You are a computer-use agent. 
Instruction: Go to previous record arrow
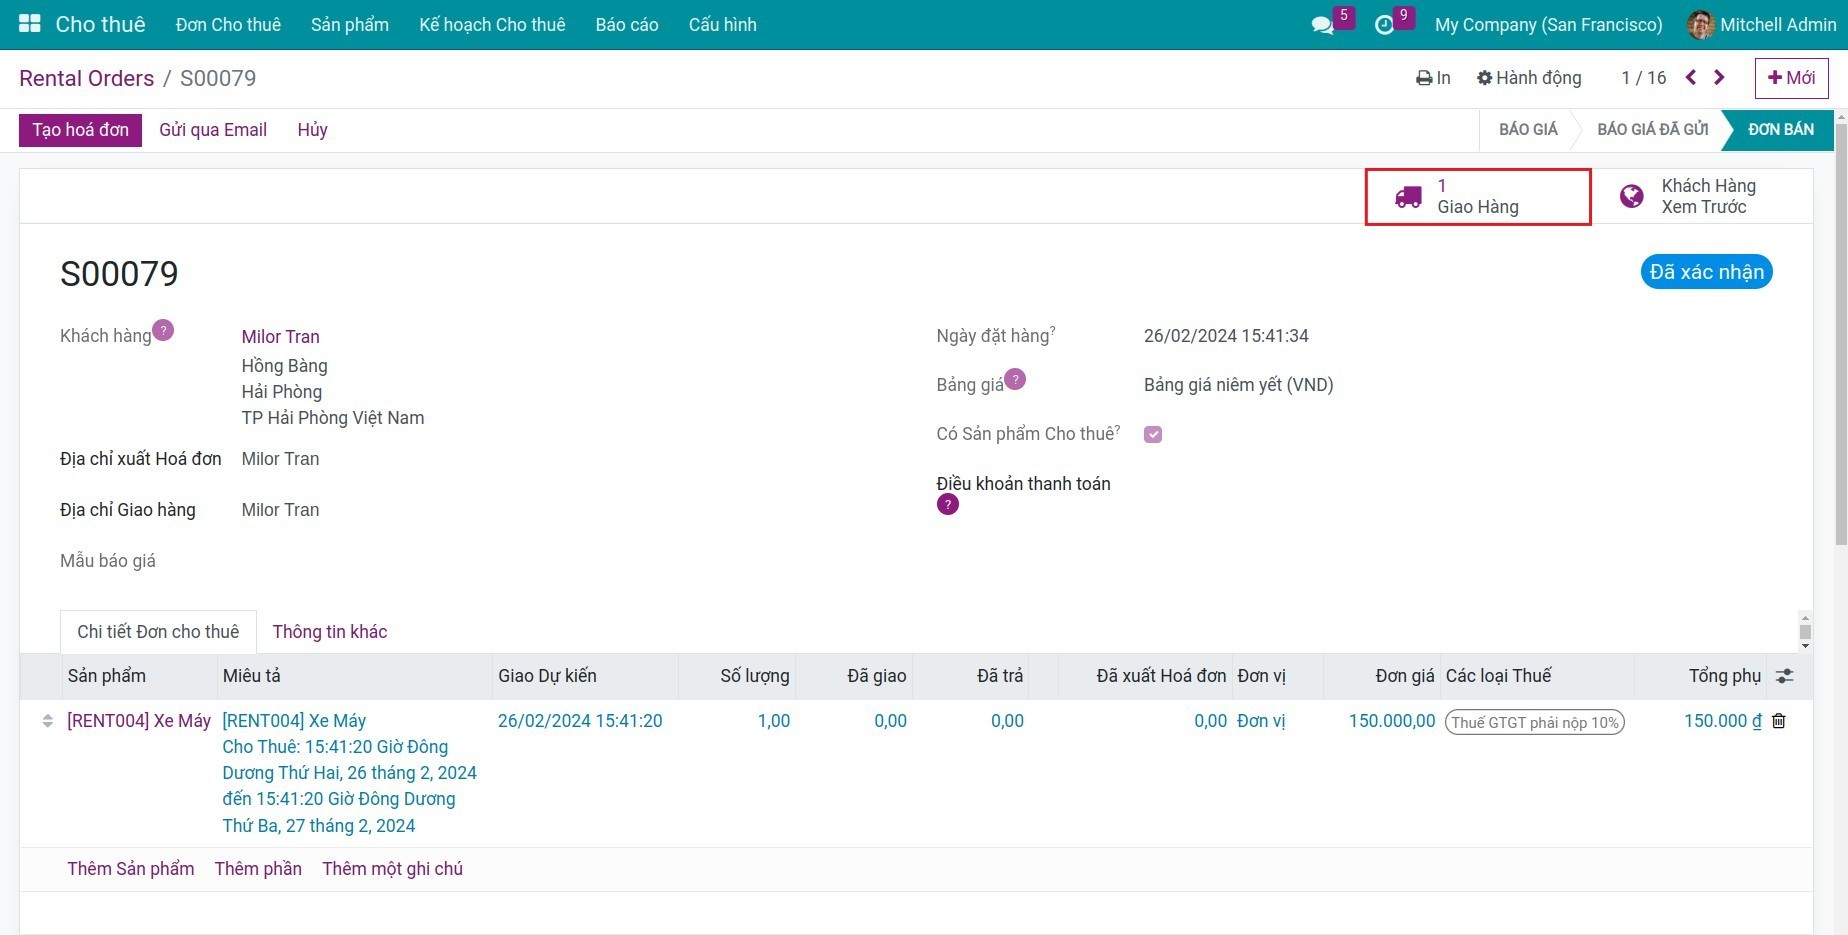tap(1691, 78)
